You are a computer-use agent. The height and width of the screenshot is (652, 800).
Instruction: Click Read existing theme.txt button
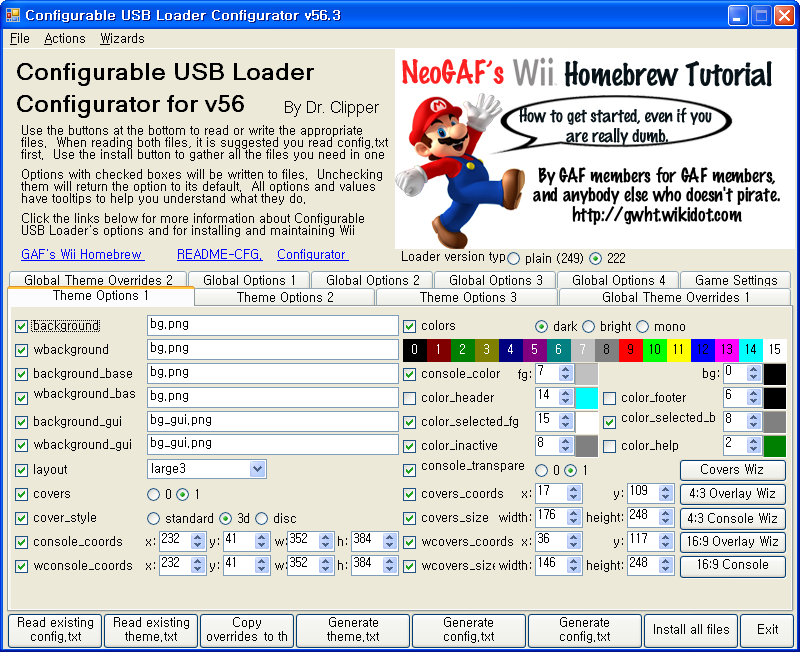coord(151,631)
